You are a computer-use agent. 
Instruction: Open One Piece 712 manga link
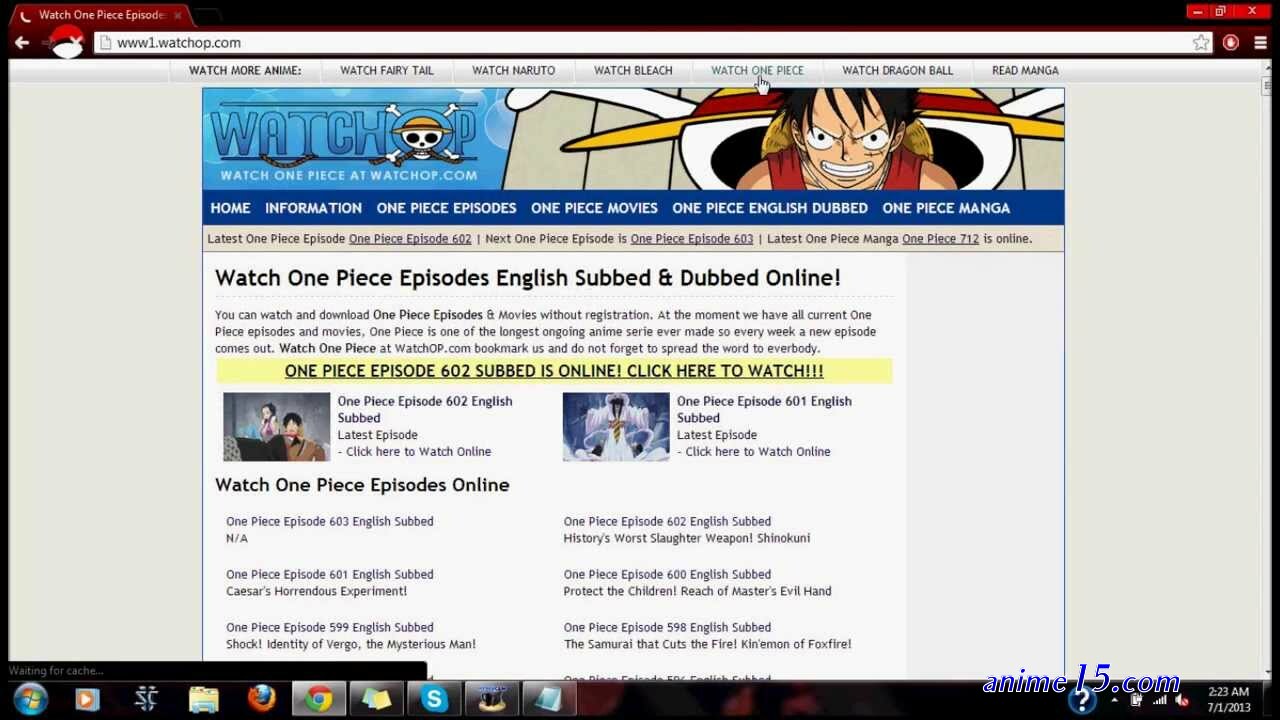coord(940,239)
